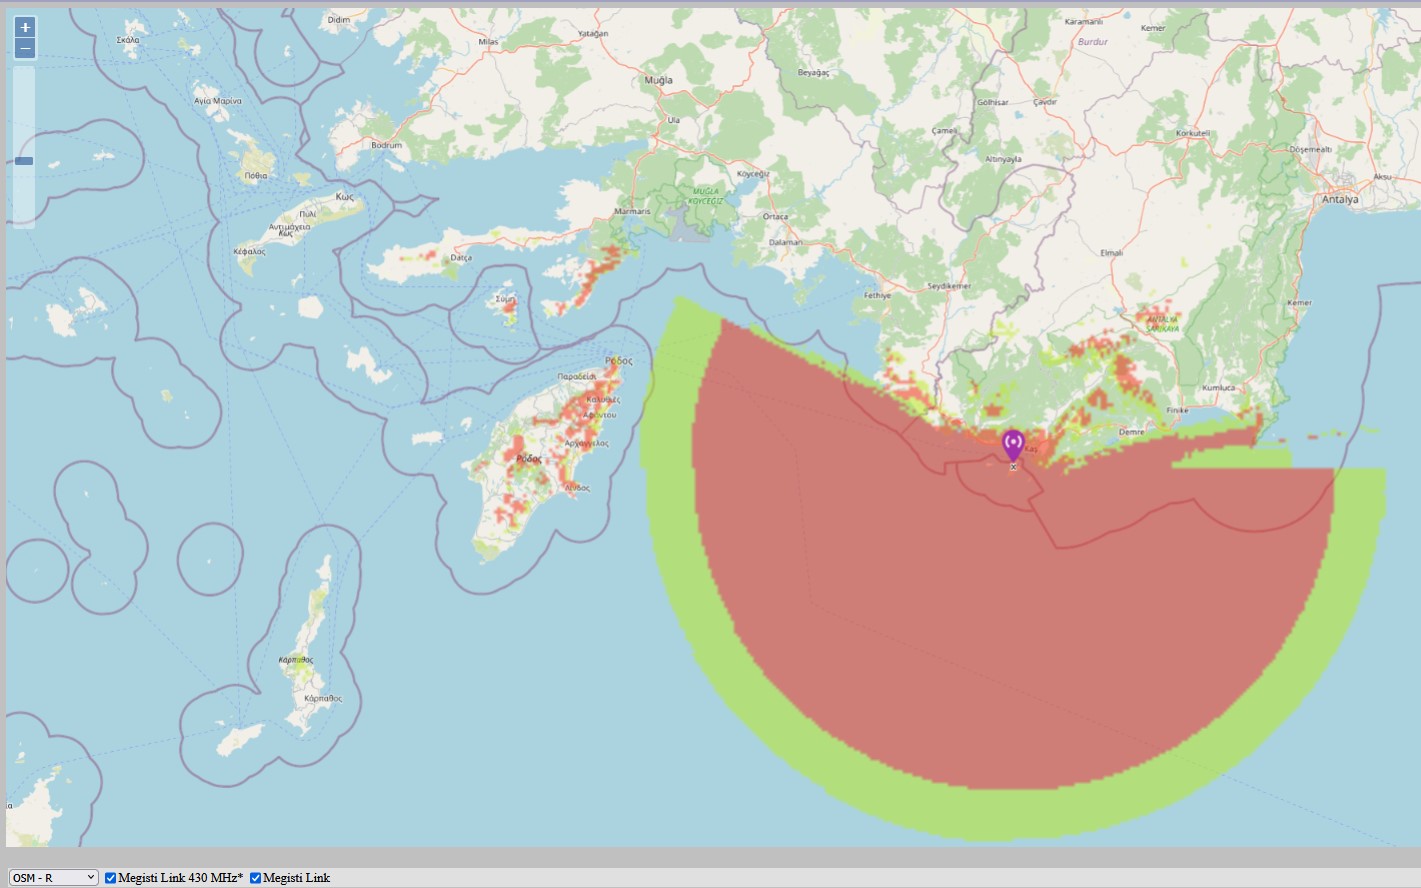Uncheck the plain Megisti Link layer checkbox
The image size is (1421, 888).
pyautogui.click(x=256, y=878)
